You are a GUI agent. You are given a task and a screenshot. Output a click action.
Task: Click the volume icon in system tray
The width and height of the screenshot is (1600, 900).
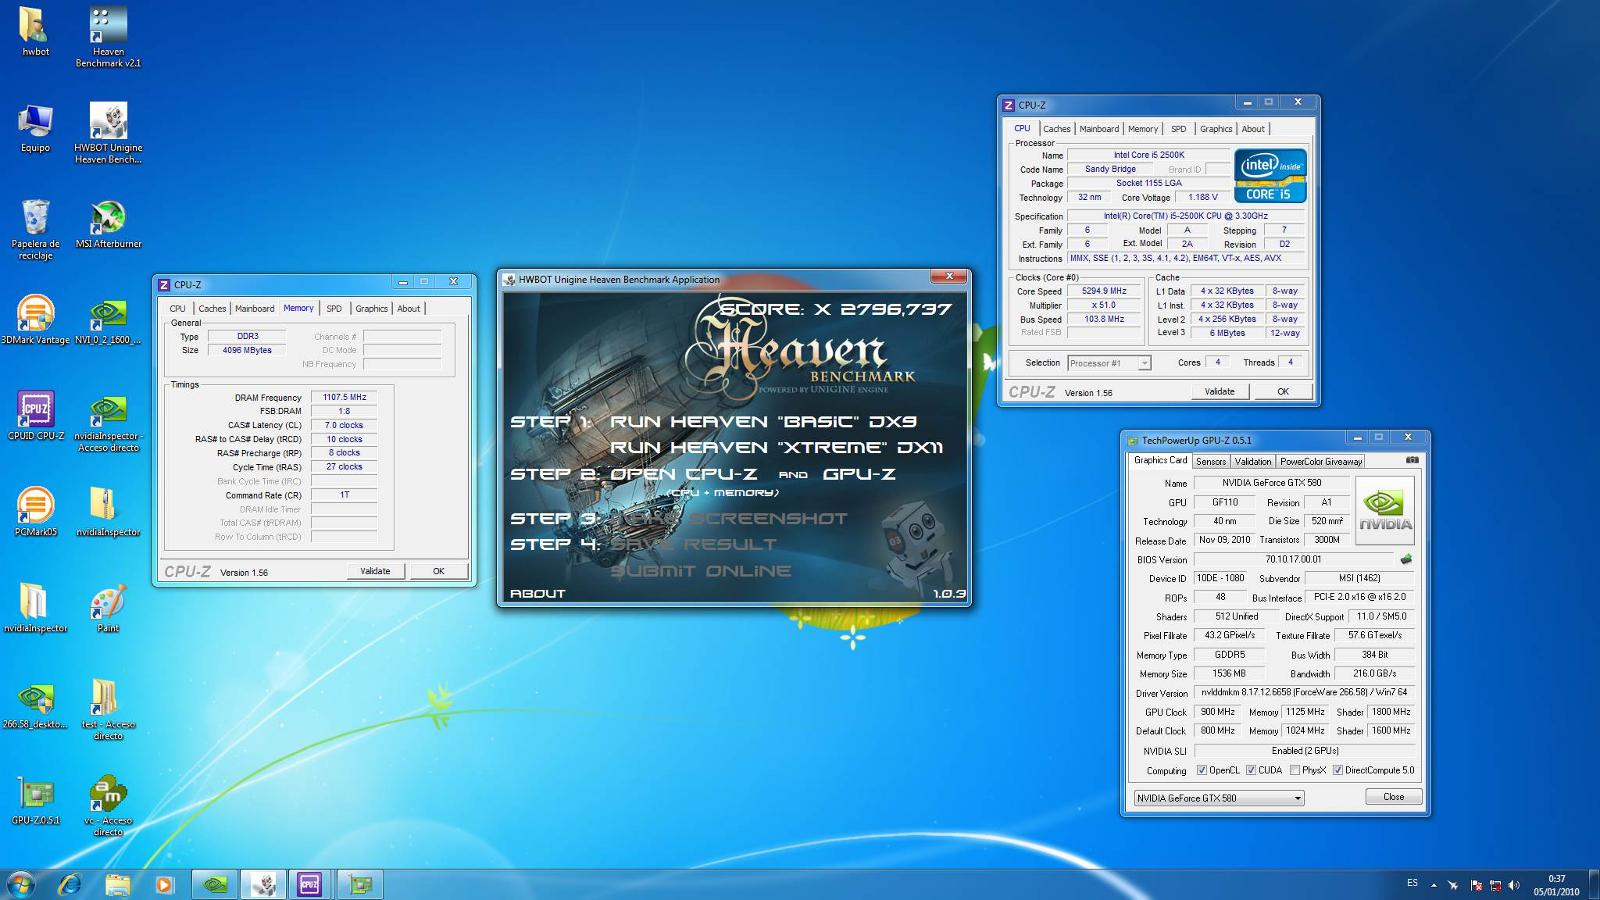tap(1514, 885)
